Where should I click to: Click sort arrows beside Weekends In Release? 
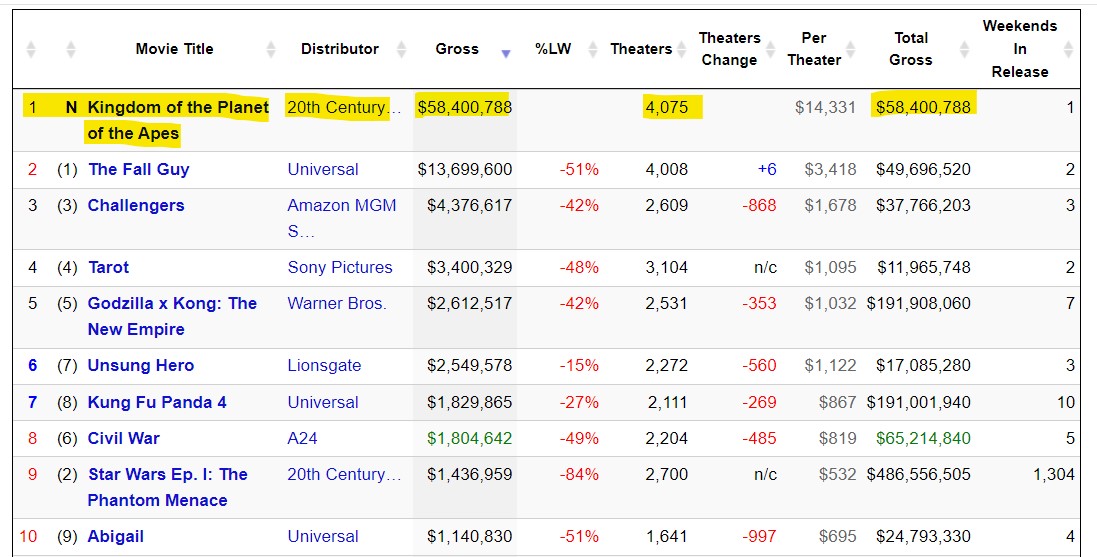point(1068,49)
